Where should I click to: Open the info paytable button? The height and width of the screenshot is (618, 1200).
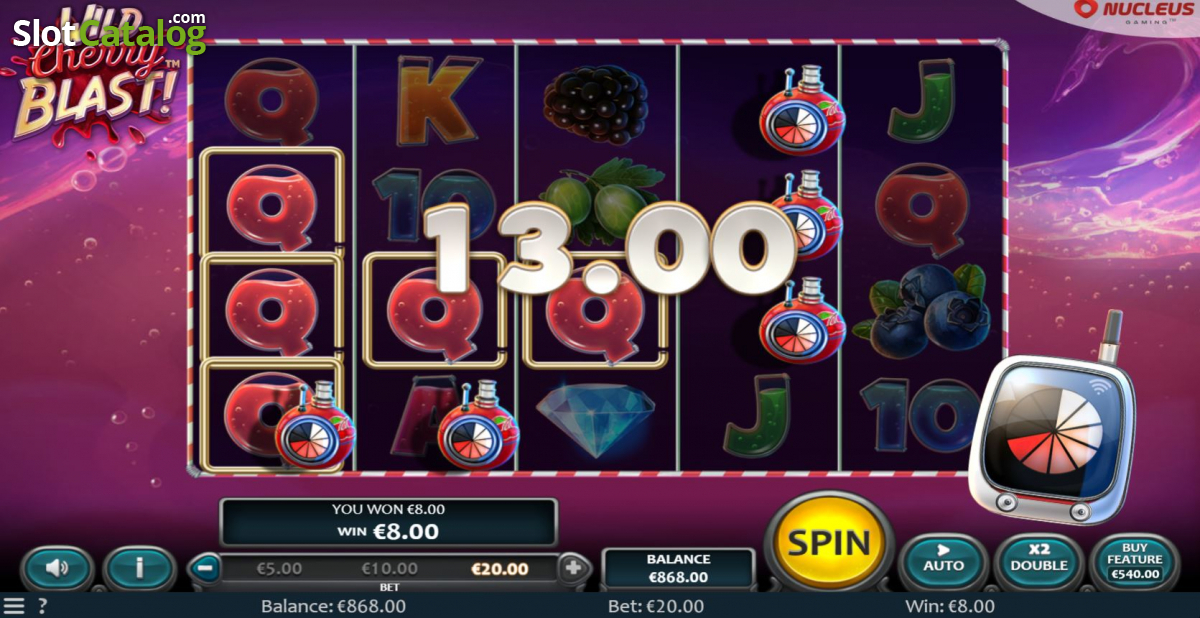pos(139,569)
